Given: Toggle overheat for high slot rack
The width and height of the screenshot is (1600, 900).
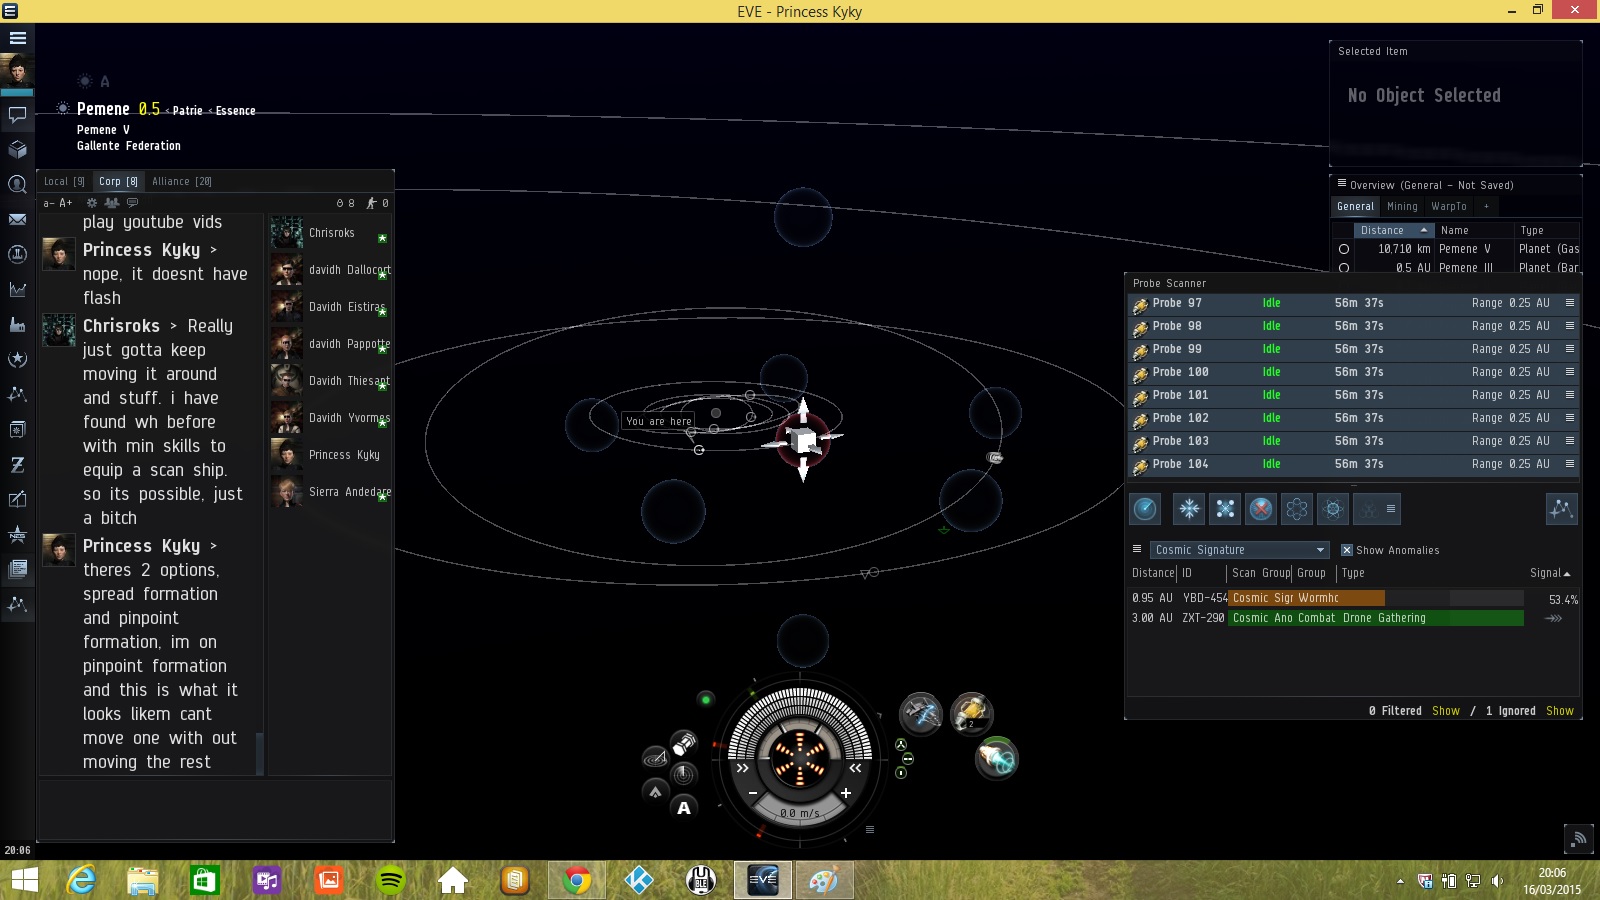Looking at the screenshot, I should 901,744.
